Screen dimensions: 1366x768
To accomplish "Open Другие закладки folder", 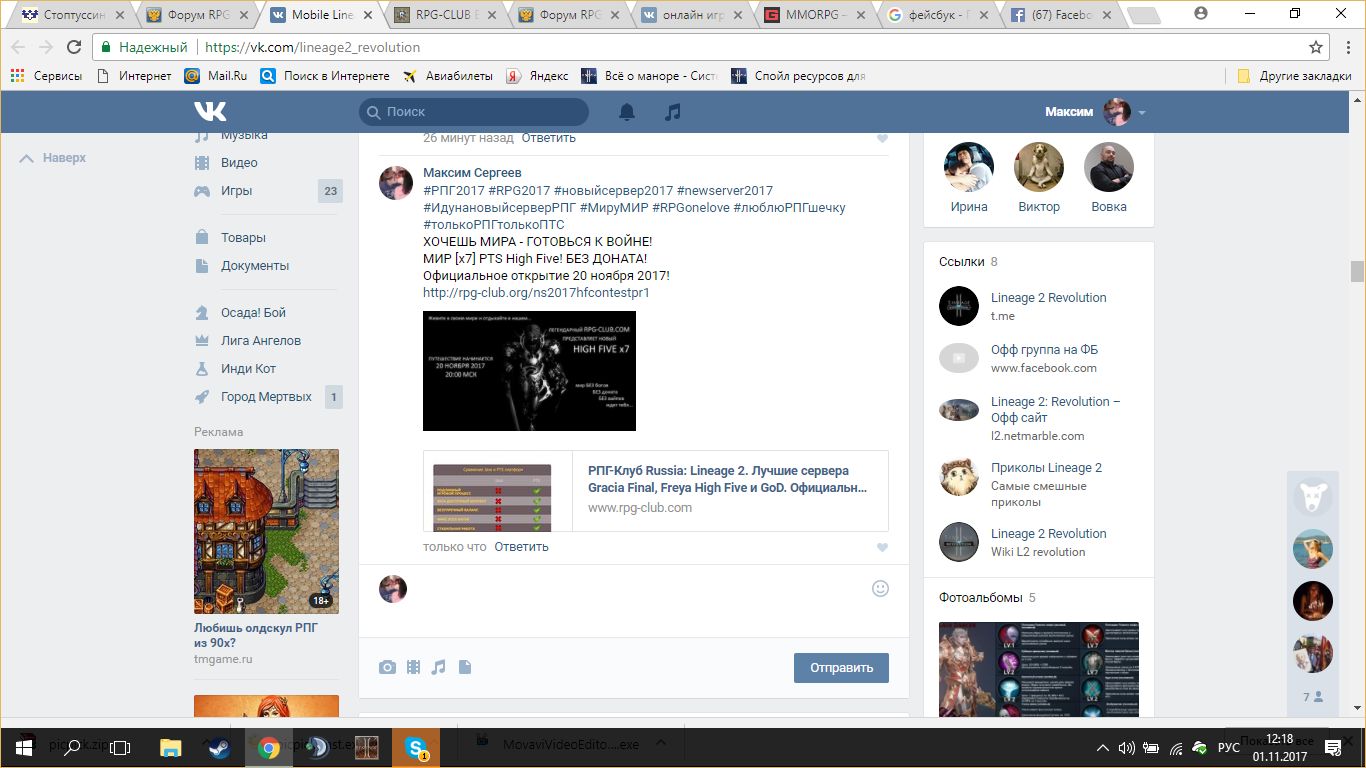I will tap(1294, 76).
